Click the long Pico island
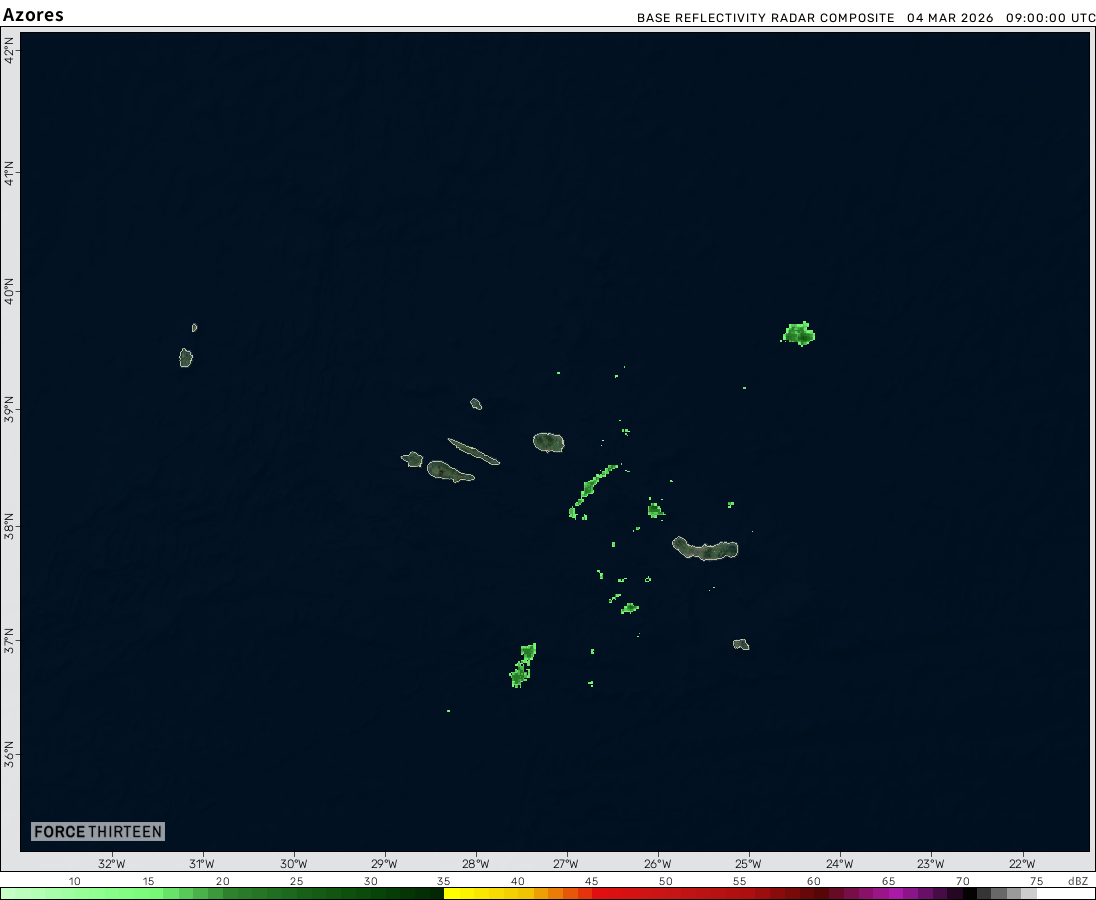Image resolution: width=1096 pixels, height=900 pixels. (x=449, y=471)
